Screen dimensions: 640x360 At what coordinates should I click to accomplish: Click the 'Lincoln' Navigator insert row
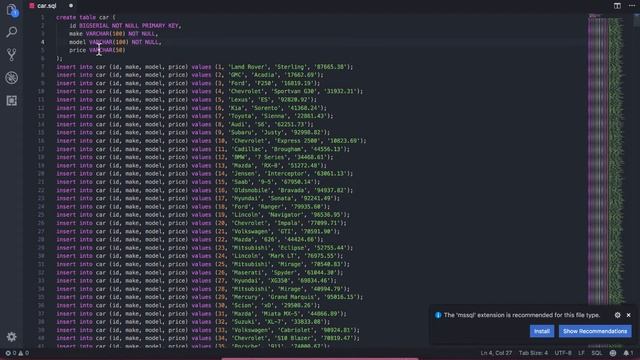click(203, 215)
